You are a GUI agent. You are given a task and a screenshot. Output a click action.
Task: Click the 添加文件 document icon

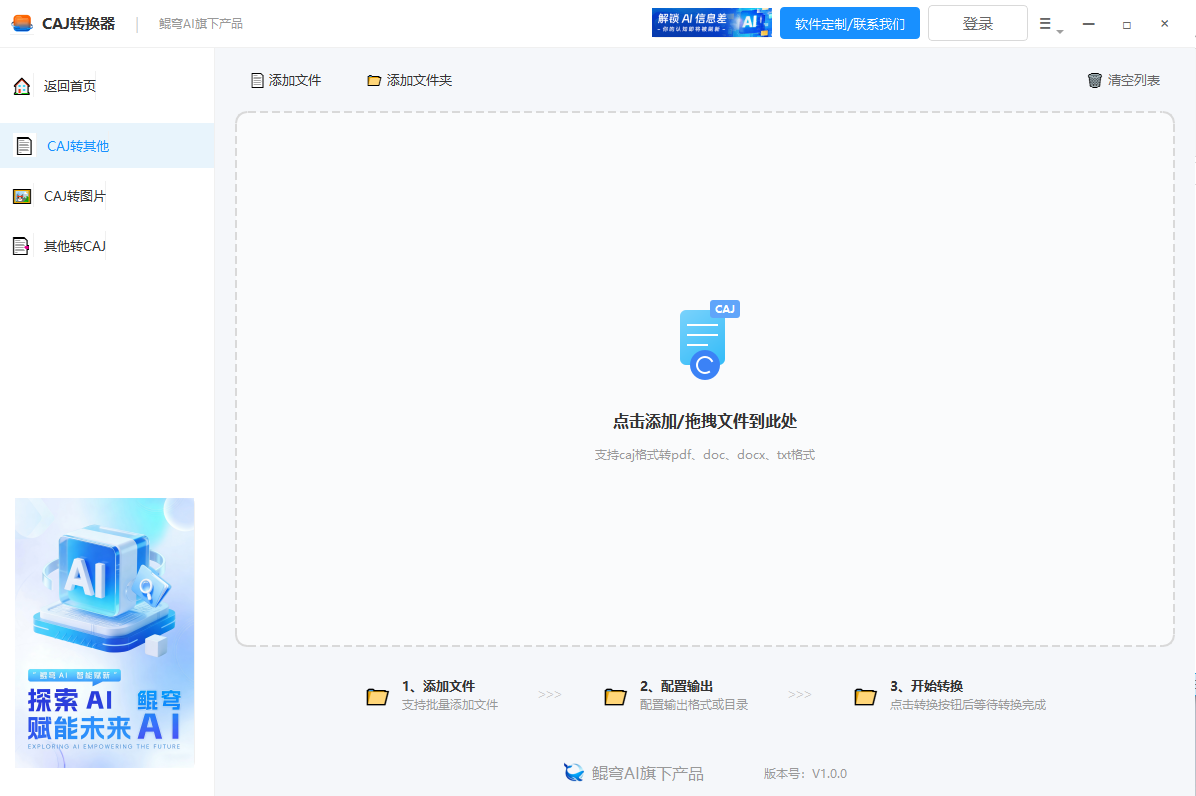click(x=258, y=79)
